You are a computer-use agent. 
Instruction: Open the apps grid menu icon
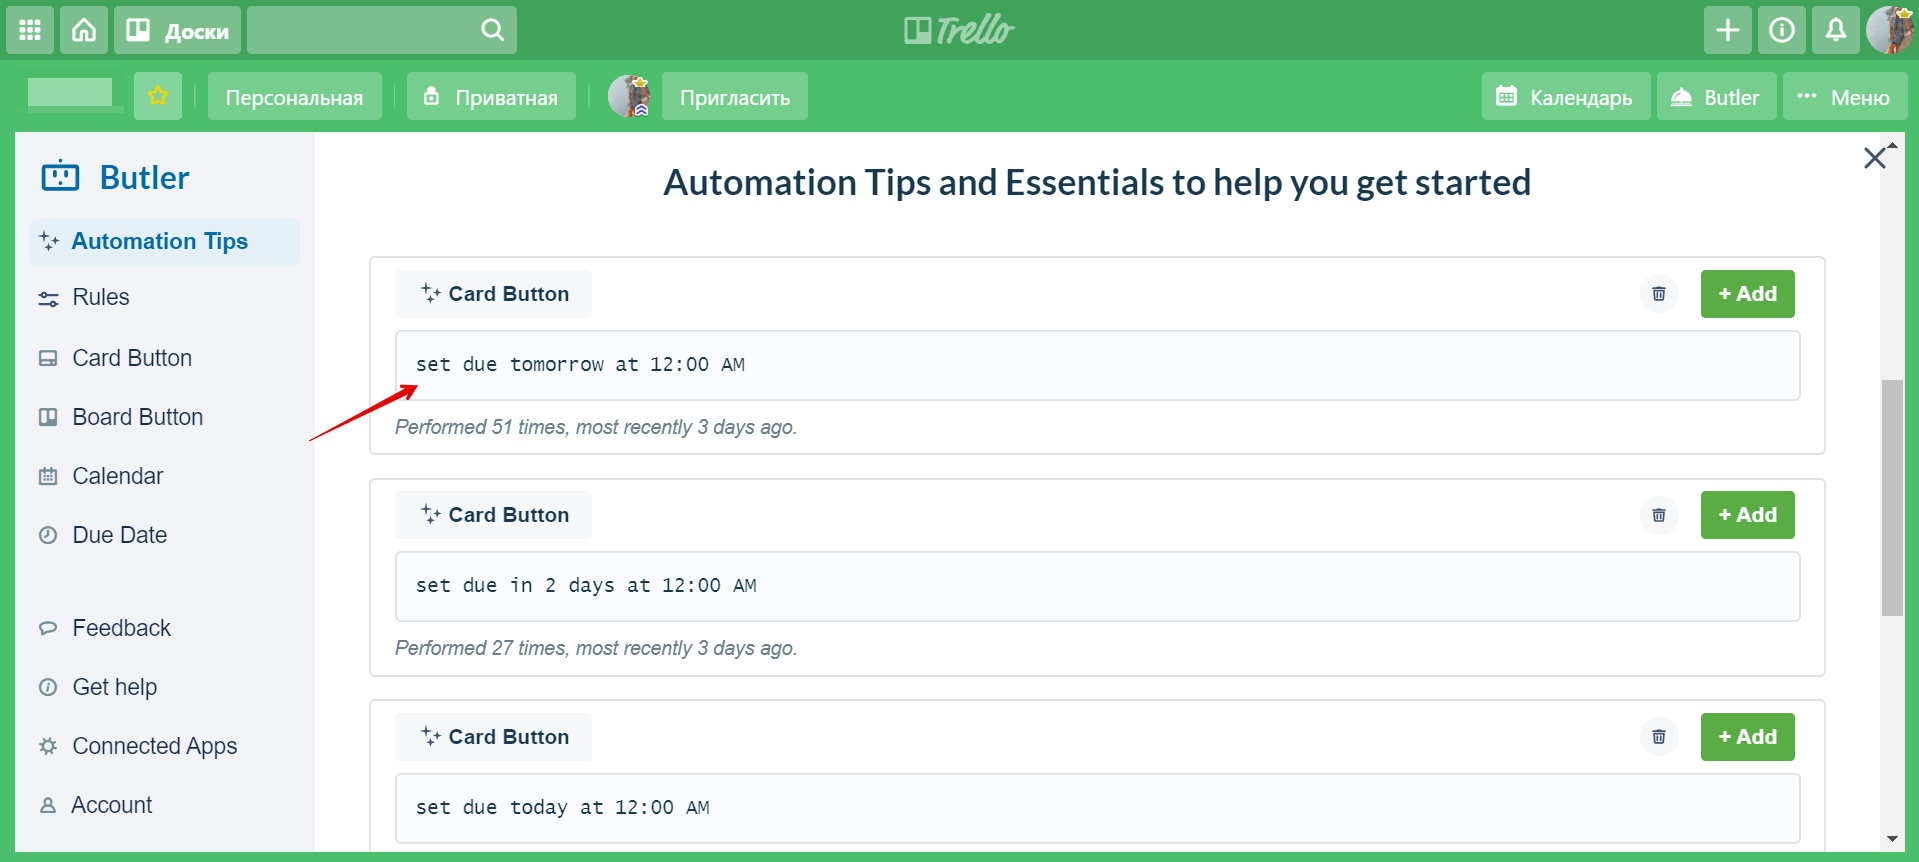(x=30, y=30)
